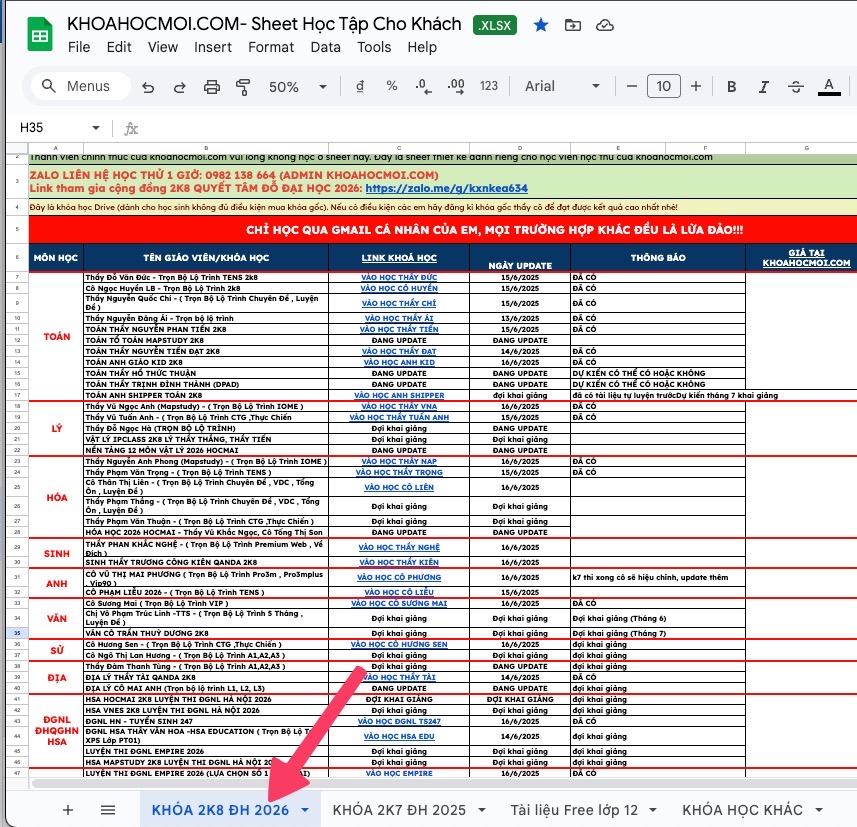The image size is (857, 827).
Task: Format cell as percent
Action: pyautogui.click(x=391, y=86)
